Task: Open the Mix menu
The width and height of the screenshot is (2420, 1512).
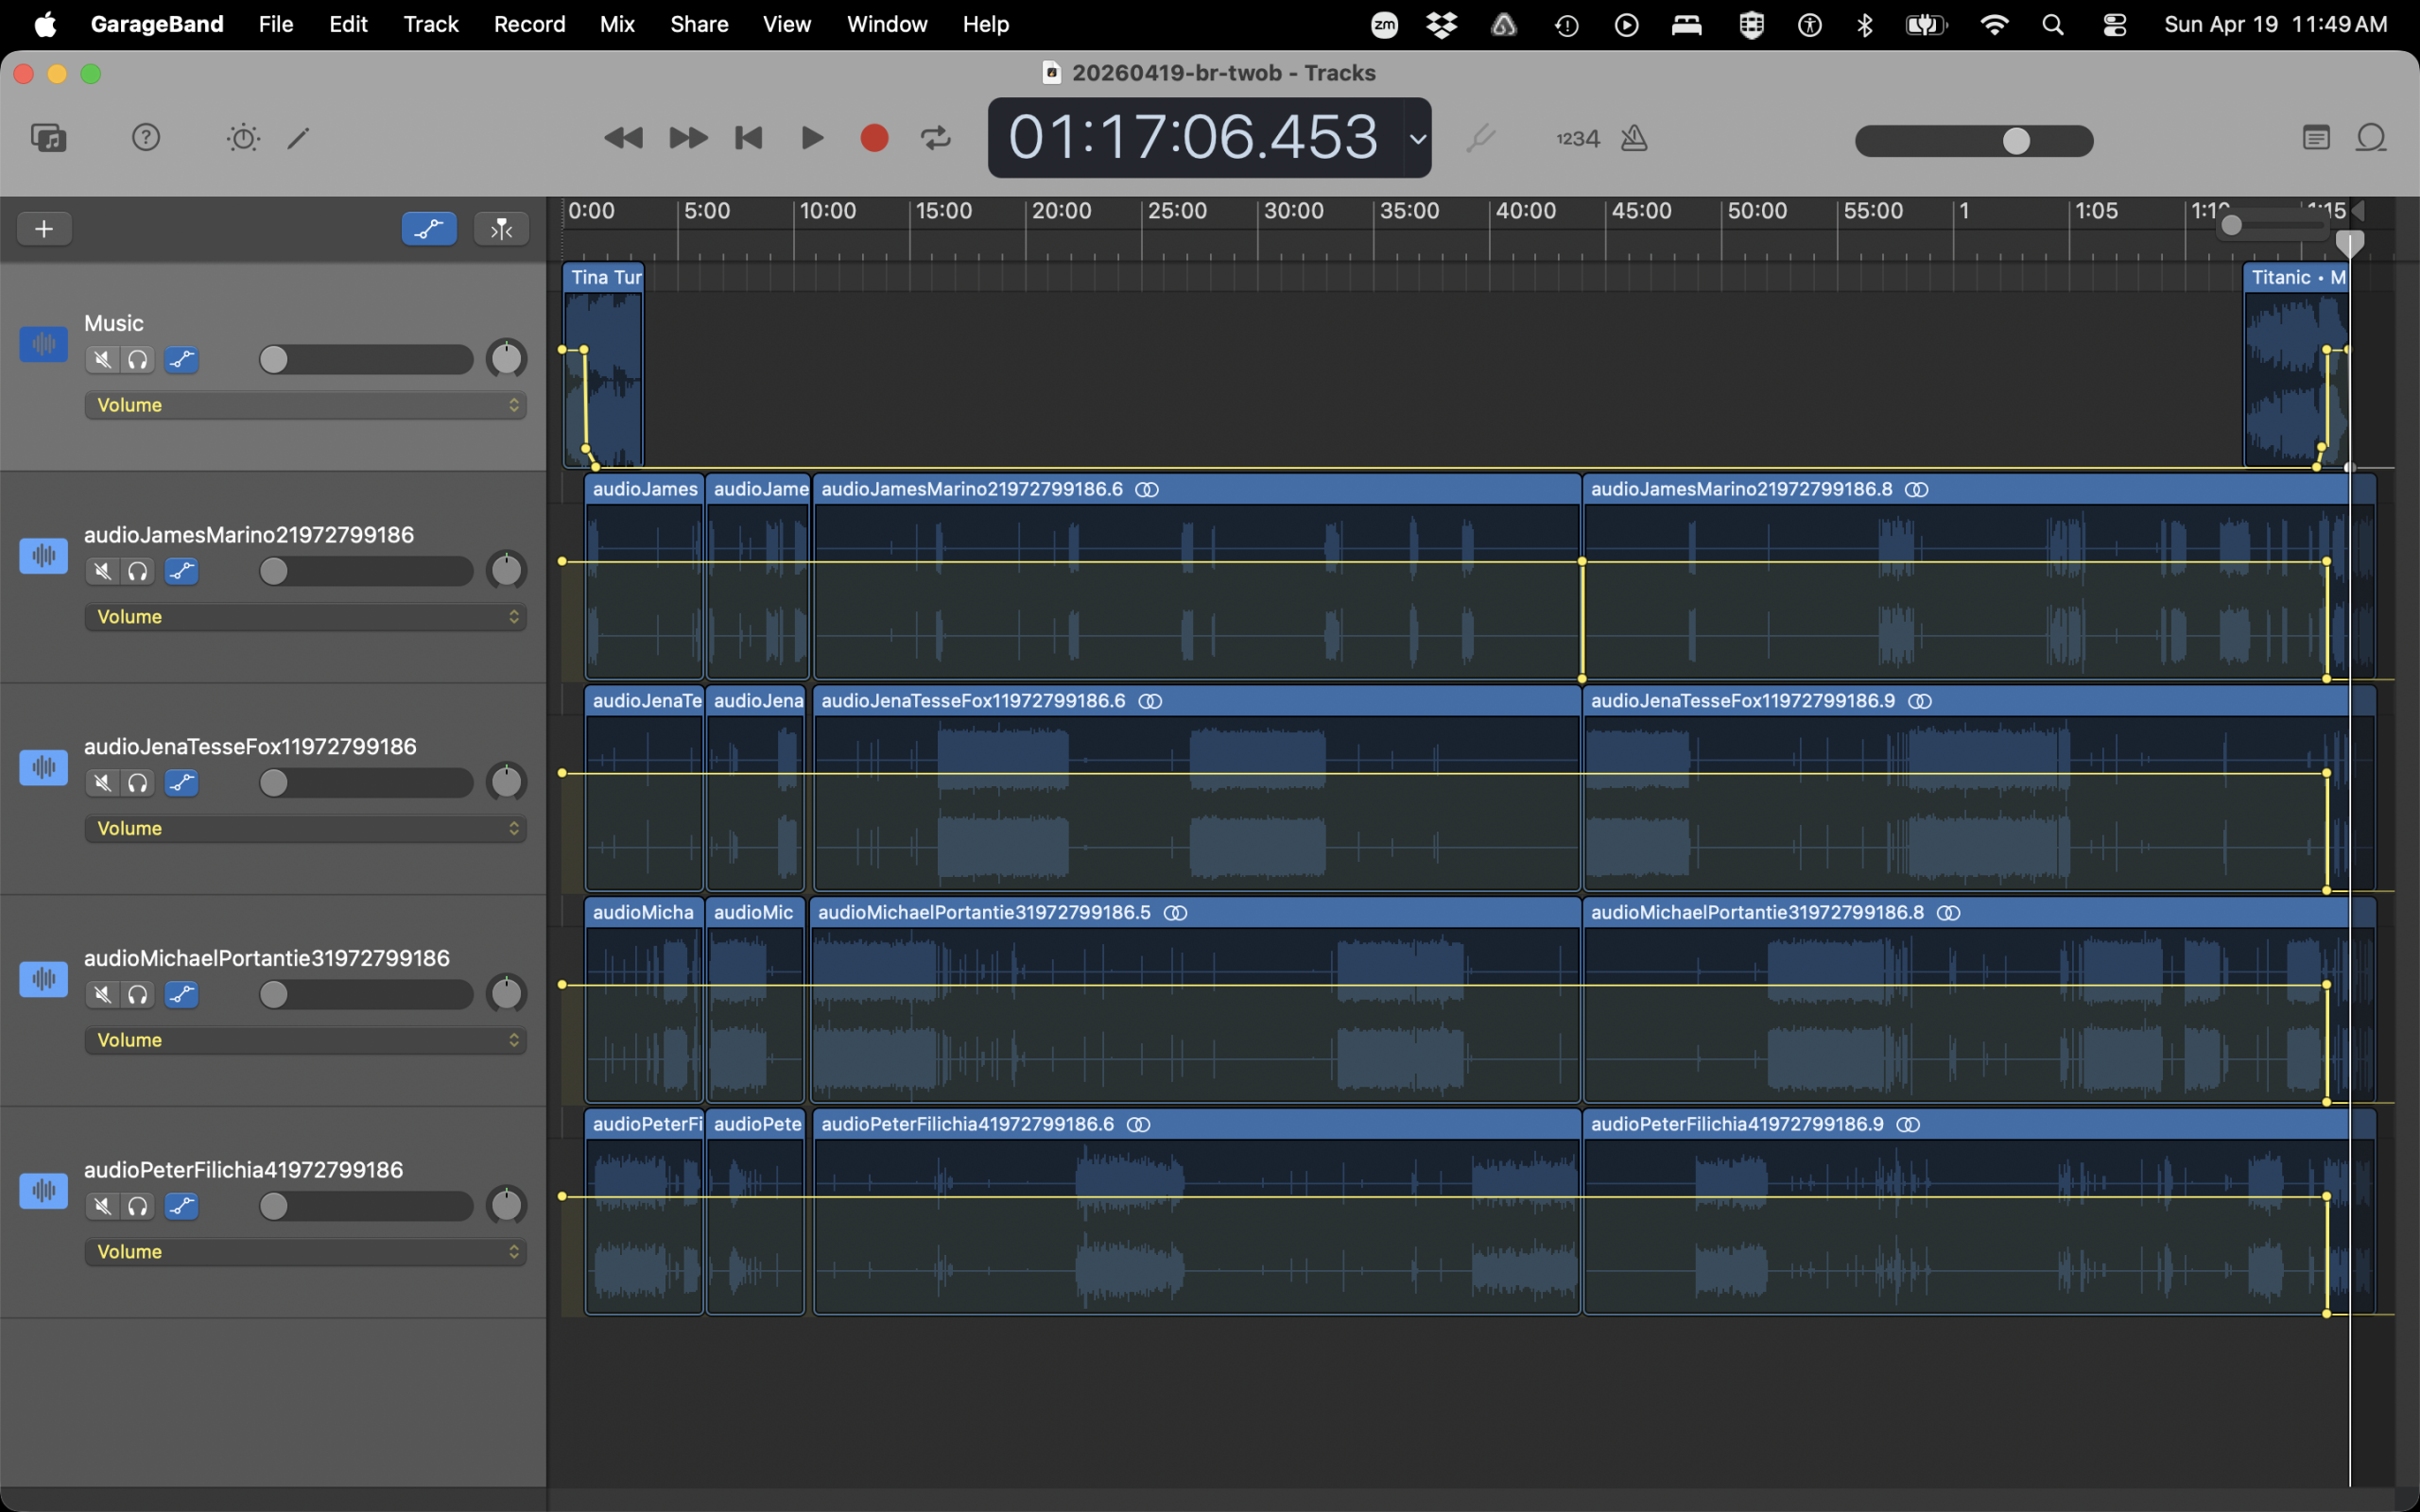Action: click(617, 24)
